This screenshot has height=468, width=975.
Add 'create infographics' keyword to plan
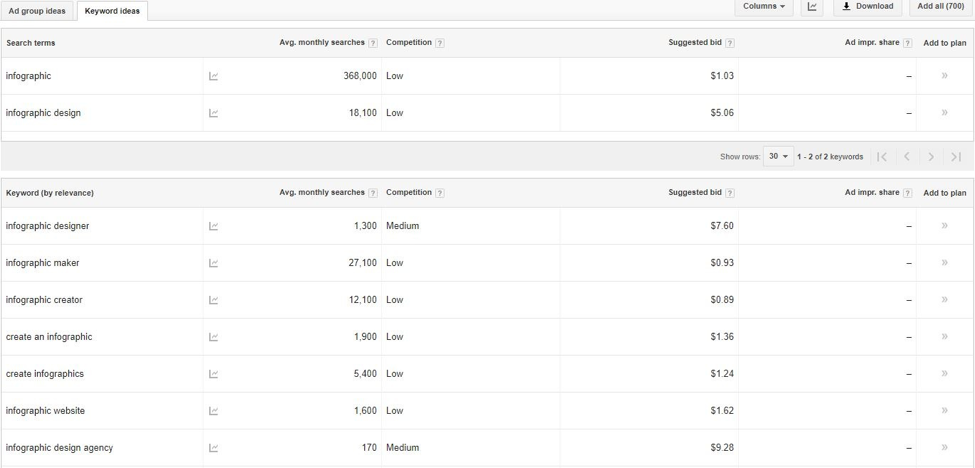coord(944,374)
